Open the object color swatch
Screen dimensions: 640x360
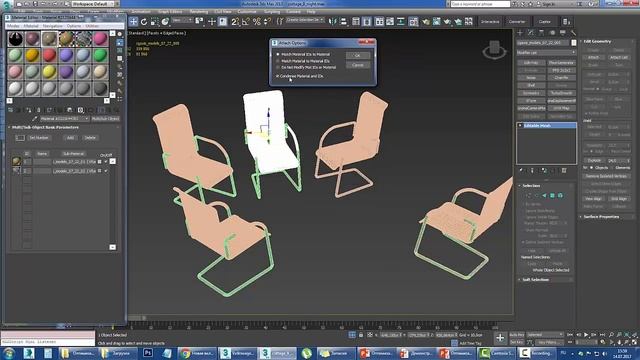(573, 43)
